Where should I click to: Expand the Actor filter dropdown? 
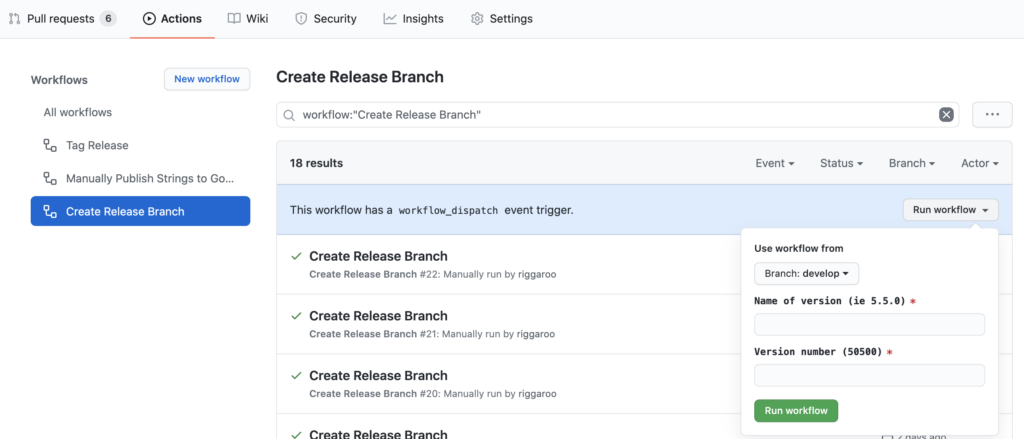(x=980, y=163)
